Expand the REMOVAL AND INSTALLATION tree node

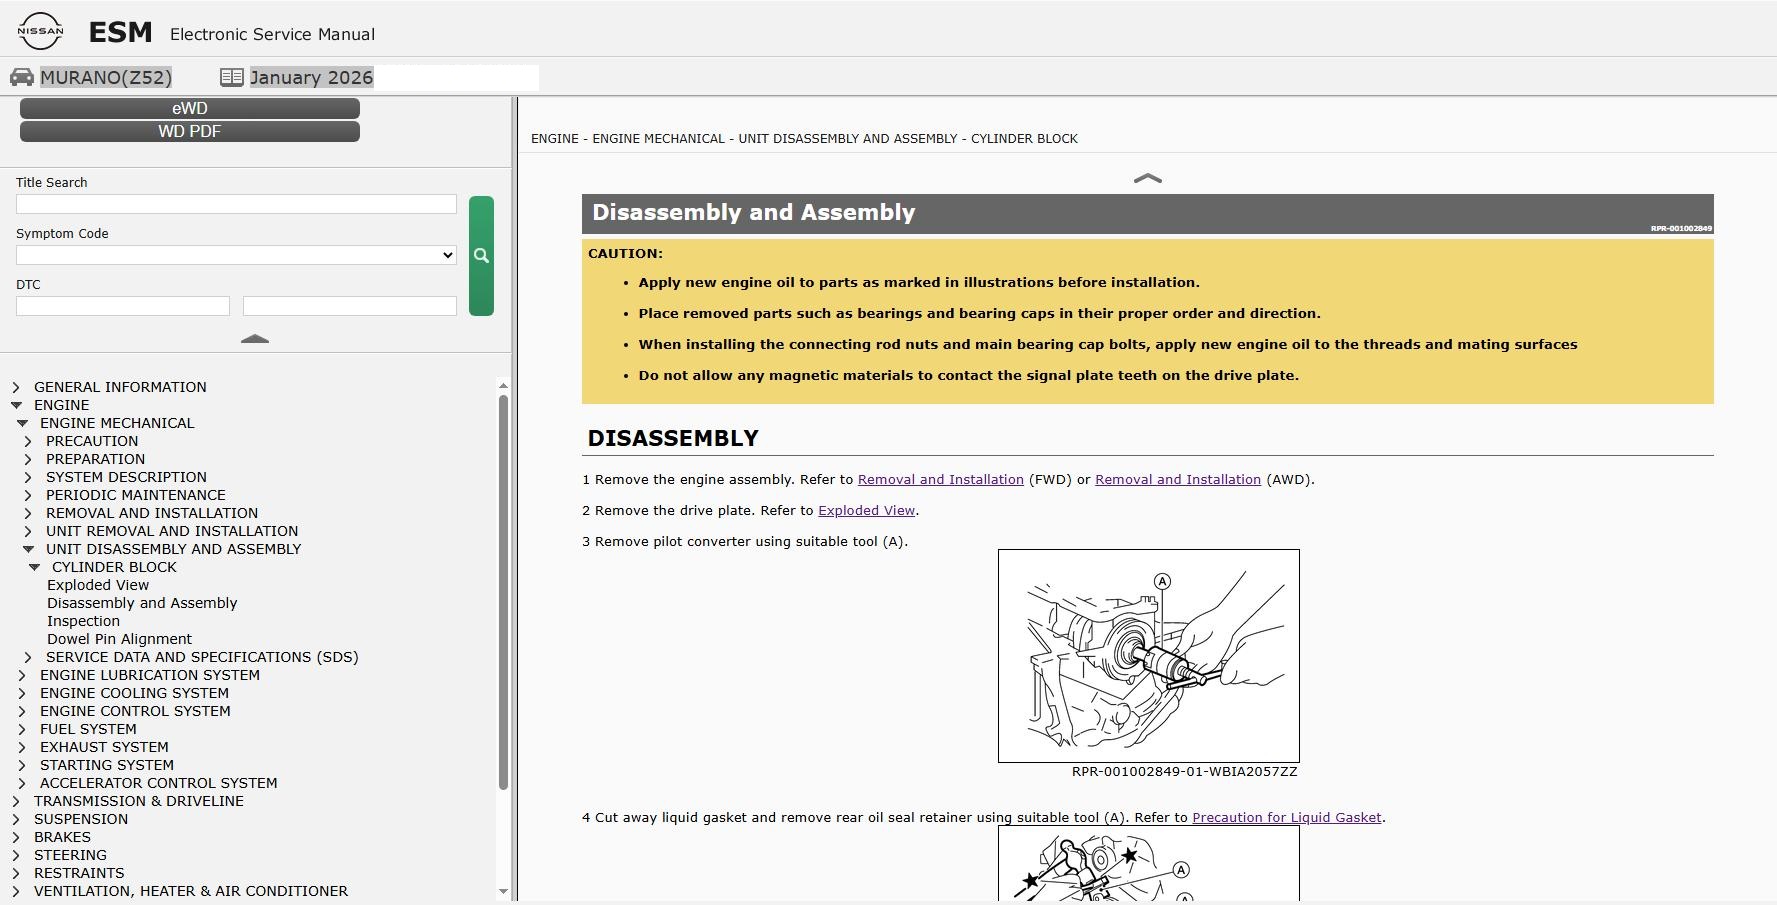pos(28,513)
